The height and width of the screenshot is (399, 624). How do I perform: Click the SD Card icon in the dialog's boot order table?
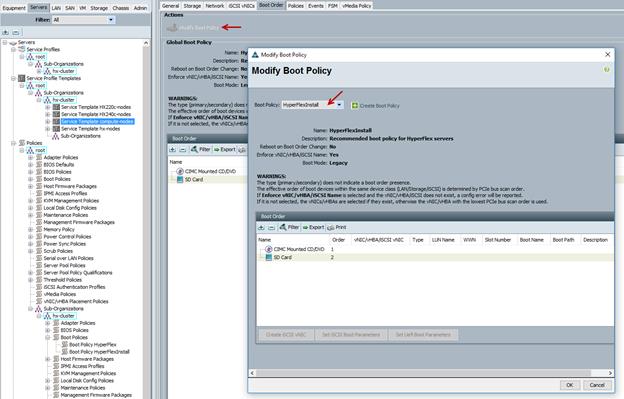click(269, 257)
